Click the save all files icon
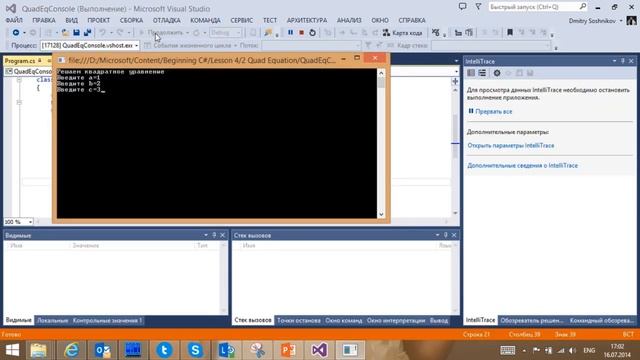Viewport: 640px width, 360px height. (x=87, y=33)
